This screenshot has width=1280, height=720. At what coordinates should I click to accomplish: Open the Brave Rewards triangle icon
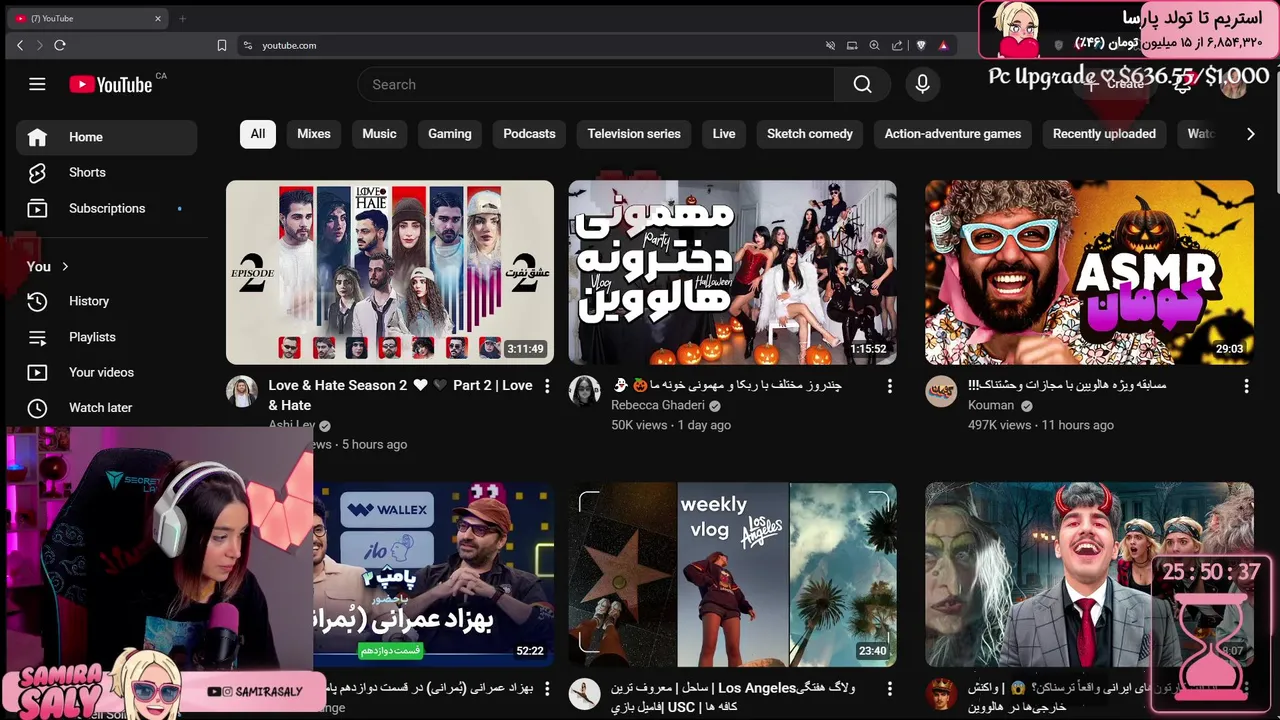[x=943, y=45]
